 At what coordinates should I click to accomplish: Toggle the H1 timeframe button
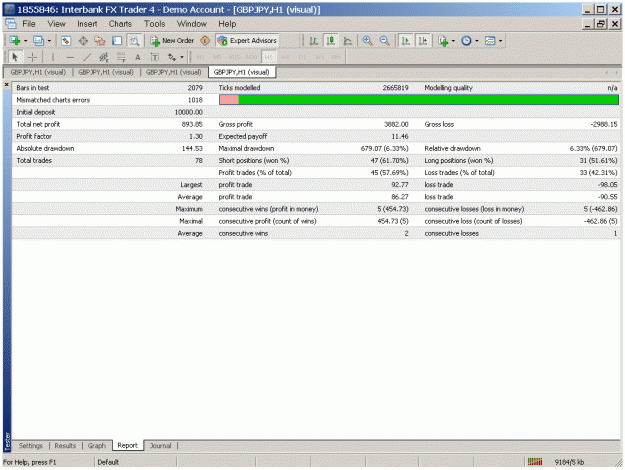268,57
